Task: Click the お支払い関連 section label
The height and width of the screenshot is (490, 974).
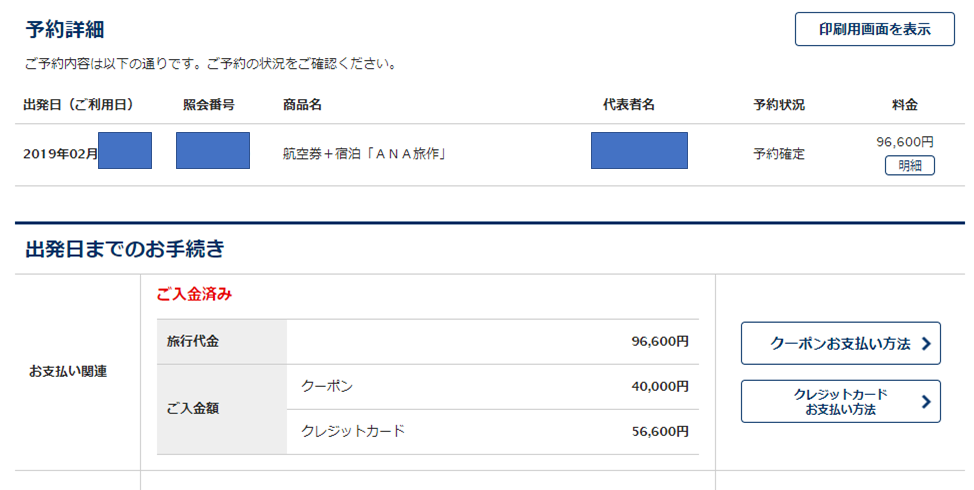Action: tap(68, 371)
